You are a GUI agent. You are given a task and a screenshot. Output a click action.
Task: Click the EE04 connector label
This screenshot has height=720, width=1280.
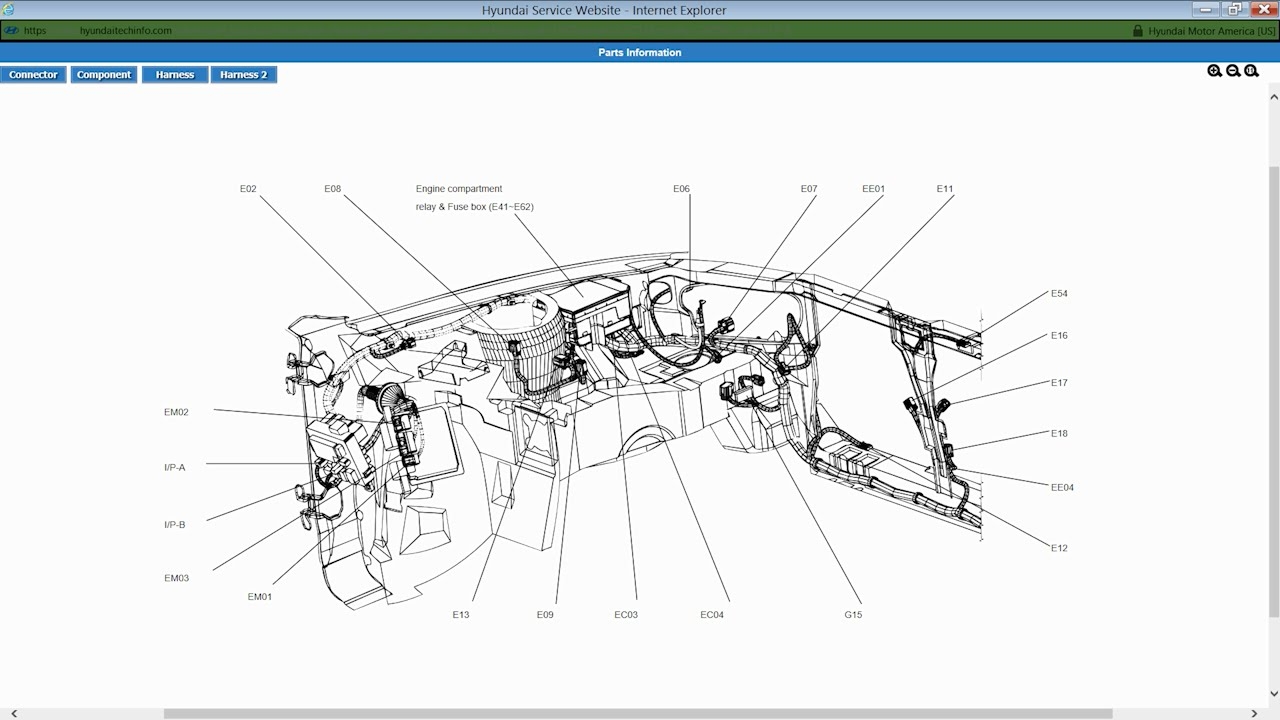1062,487
